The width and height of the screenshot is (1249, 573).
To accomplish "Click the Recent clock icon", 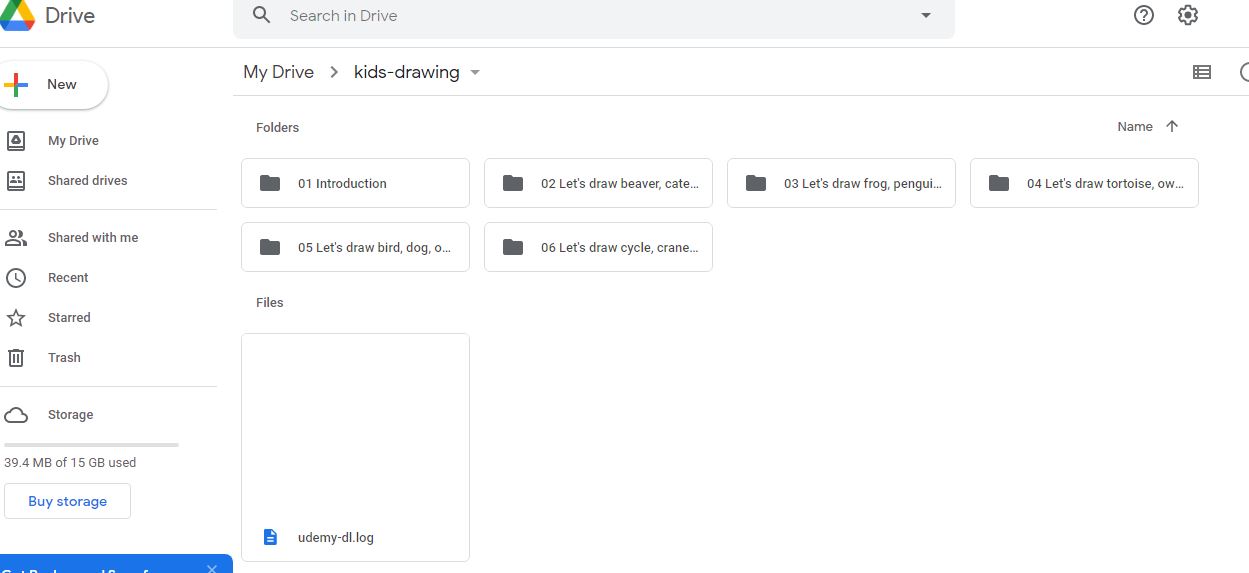I will click(x=16, y=278).
